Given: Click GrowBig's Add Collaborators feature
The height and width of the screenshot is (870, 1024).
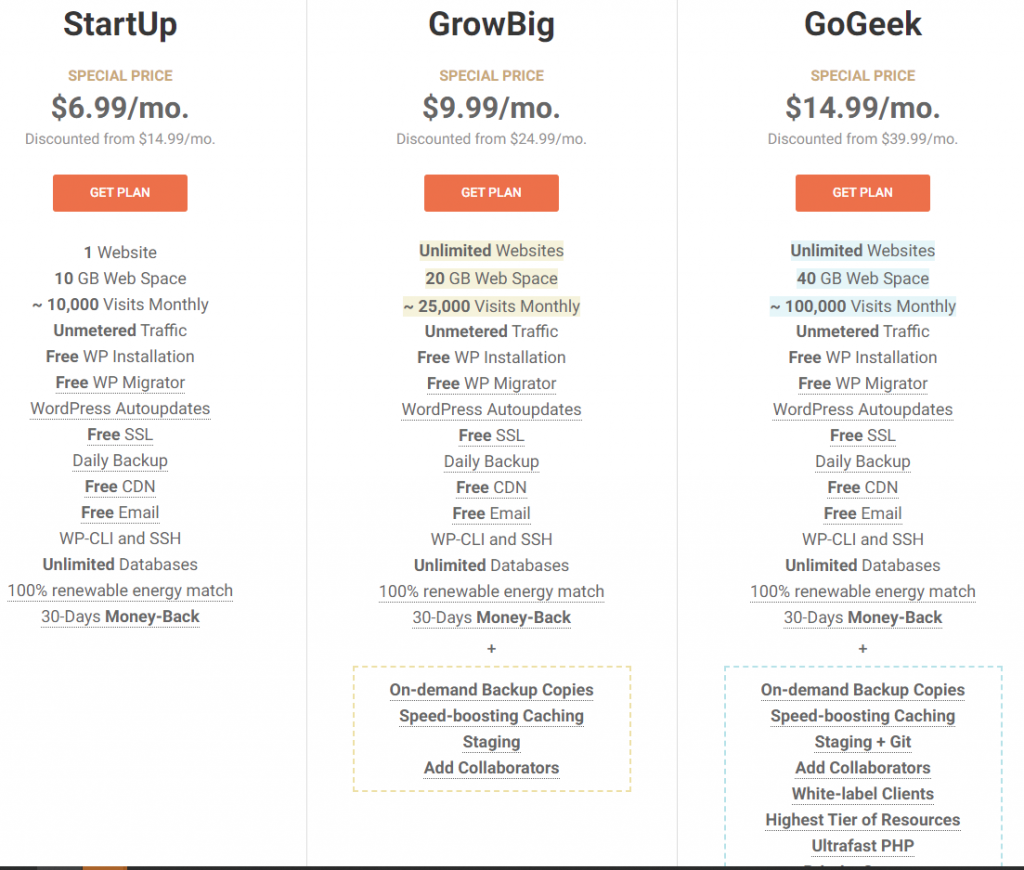Looking at the screenshot, I should 491,768.
